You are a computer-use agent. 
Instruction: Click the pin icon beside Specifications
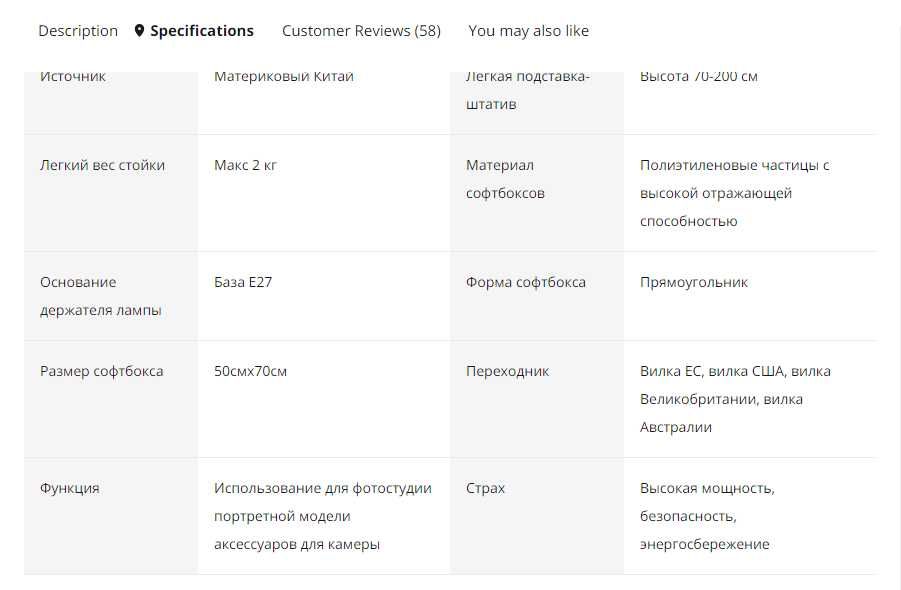tap(139, 31)
